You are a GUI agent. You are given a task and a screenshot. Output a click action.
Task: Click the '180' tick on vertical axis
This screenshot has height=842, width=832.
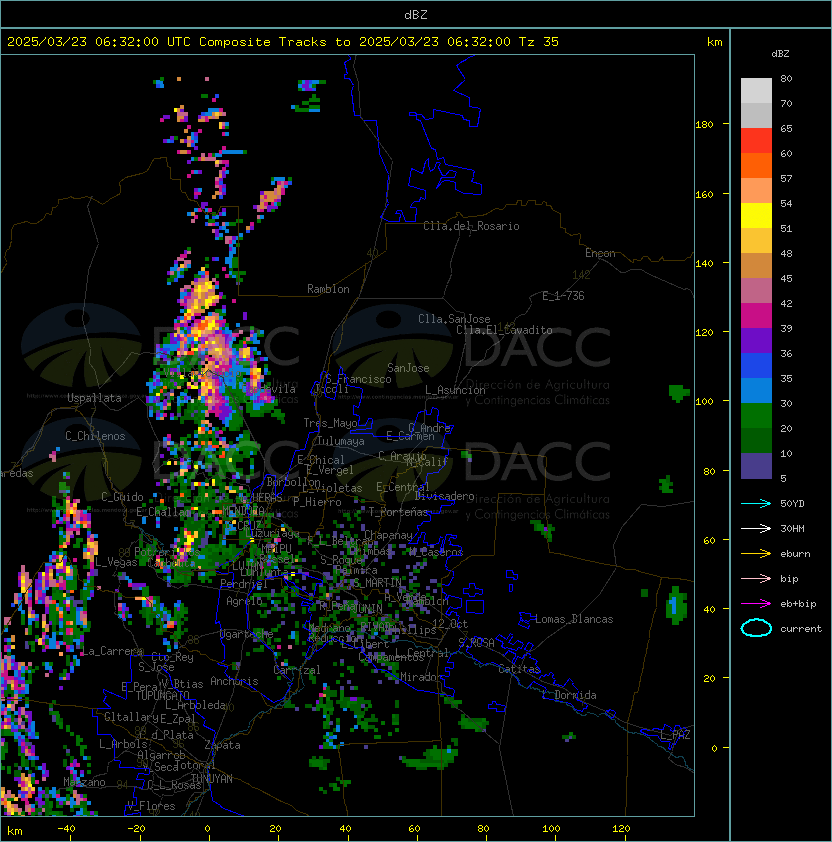pyautogui.click(x=704, y=125)
